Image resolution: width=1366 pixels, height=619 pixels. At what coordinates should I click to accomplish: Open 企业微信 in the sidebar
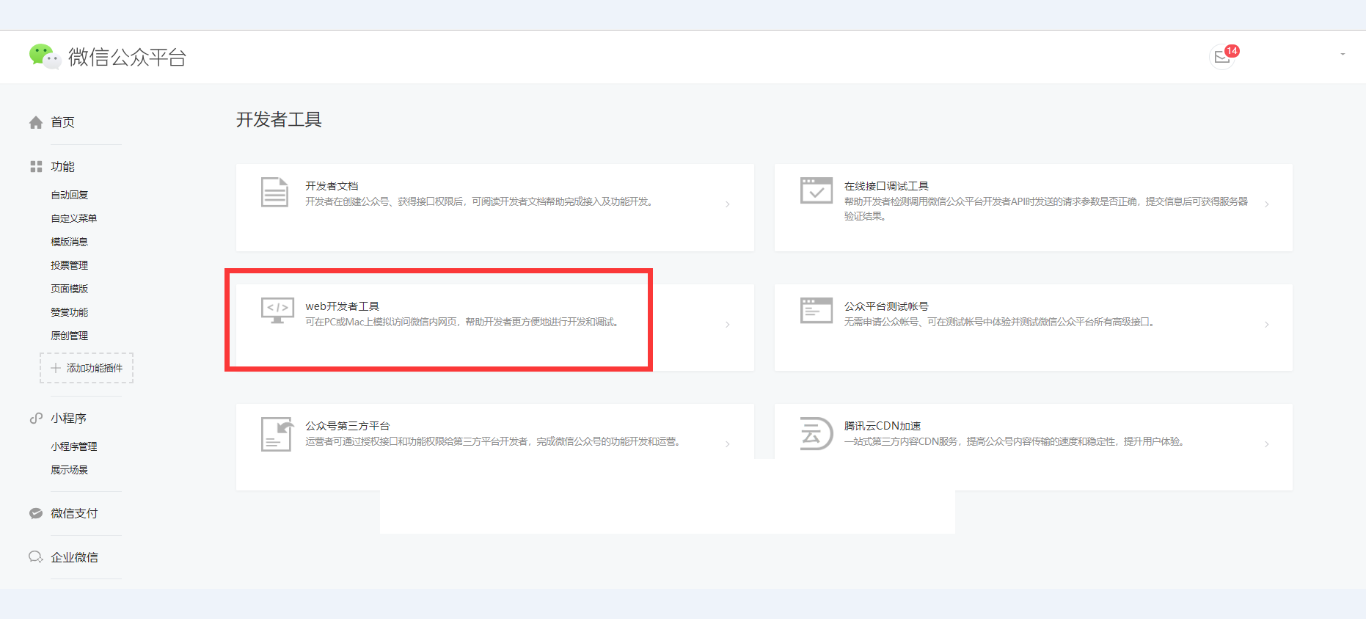[x=75, y=557]
